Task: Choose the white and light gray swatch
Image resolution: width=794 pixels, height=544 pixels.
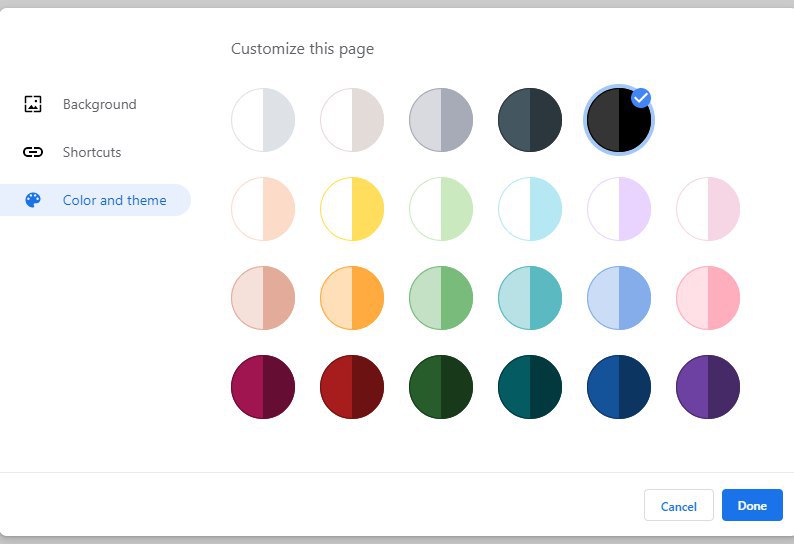Action: point(263,120)
